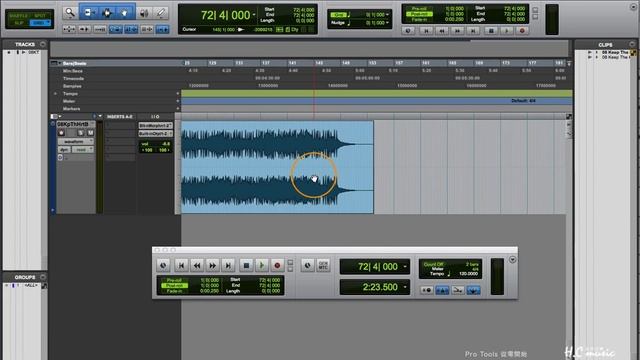640x360 pixels.
Task: Open the track output path selector
Action: [156, 133]
